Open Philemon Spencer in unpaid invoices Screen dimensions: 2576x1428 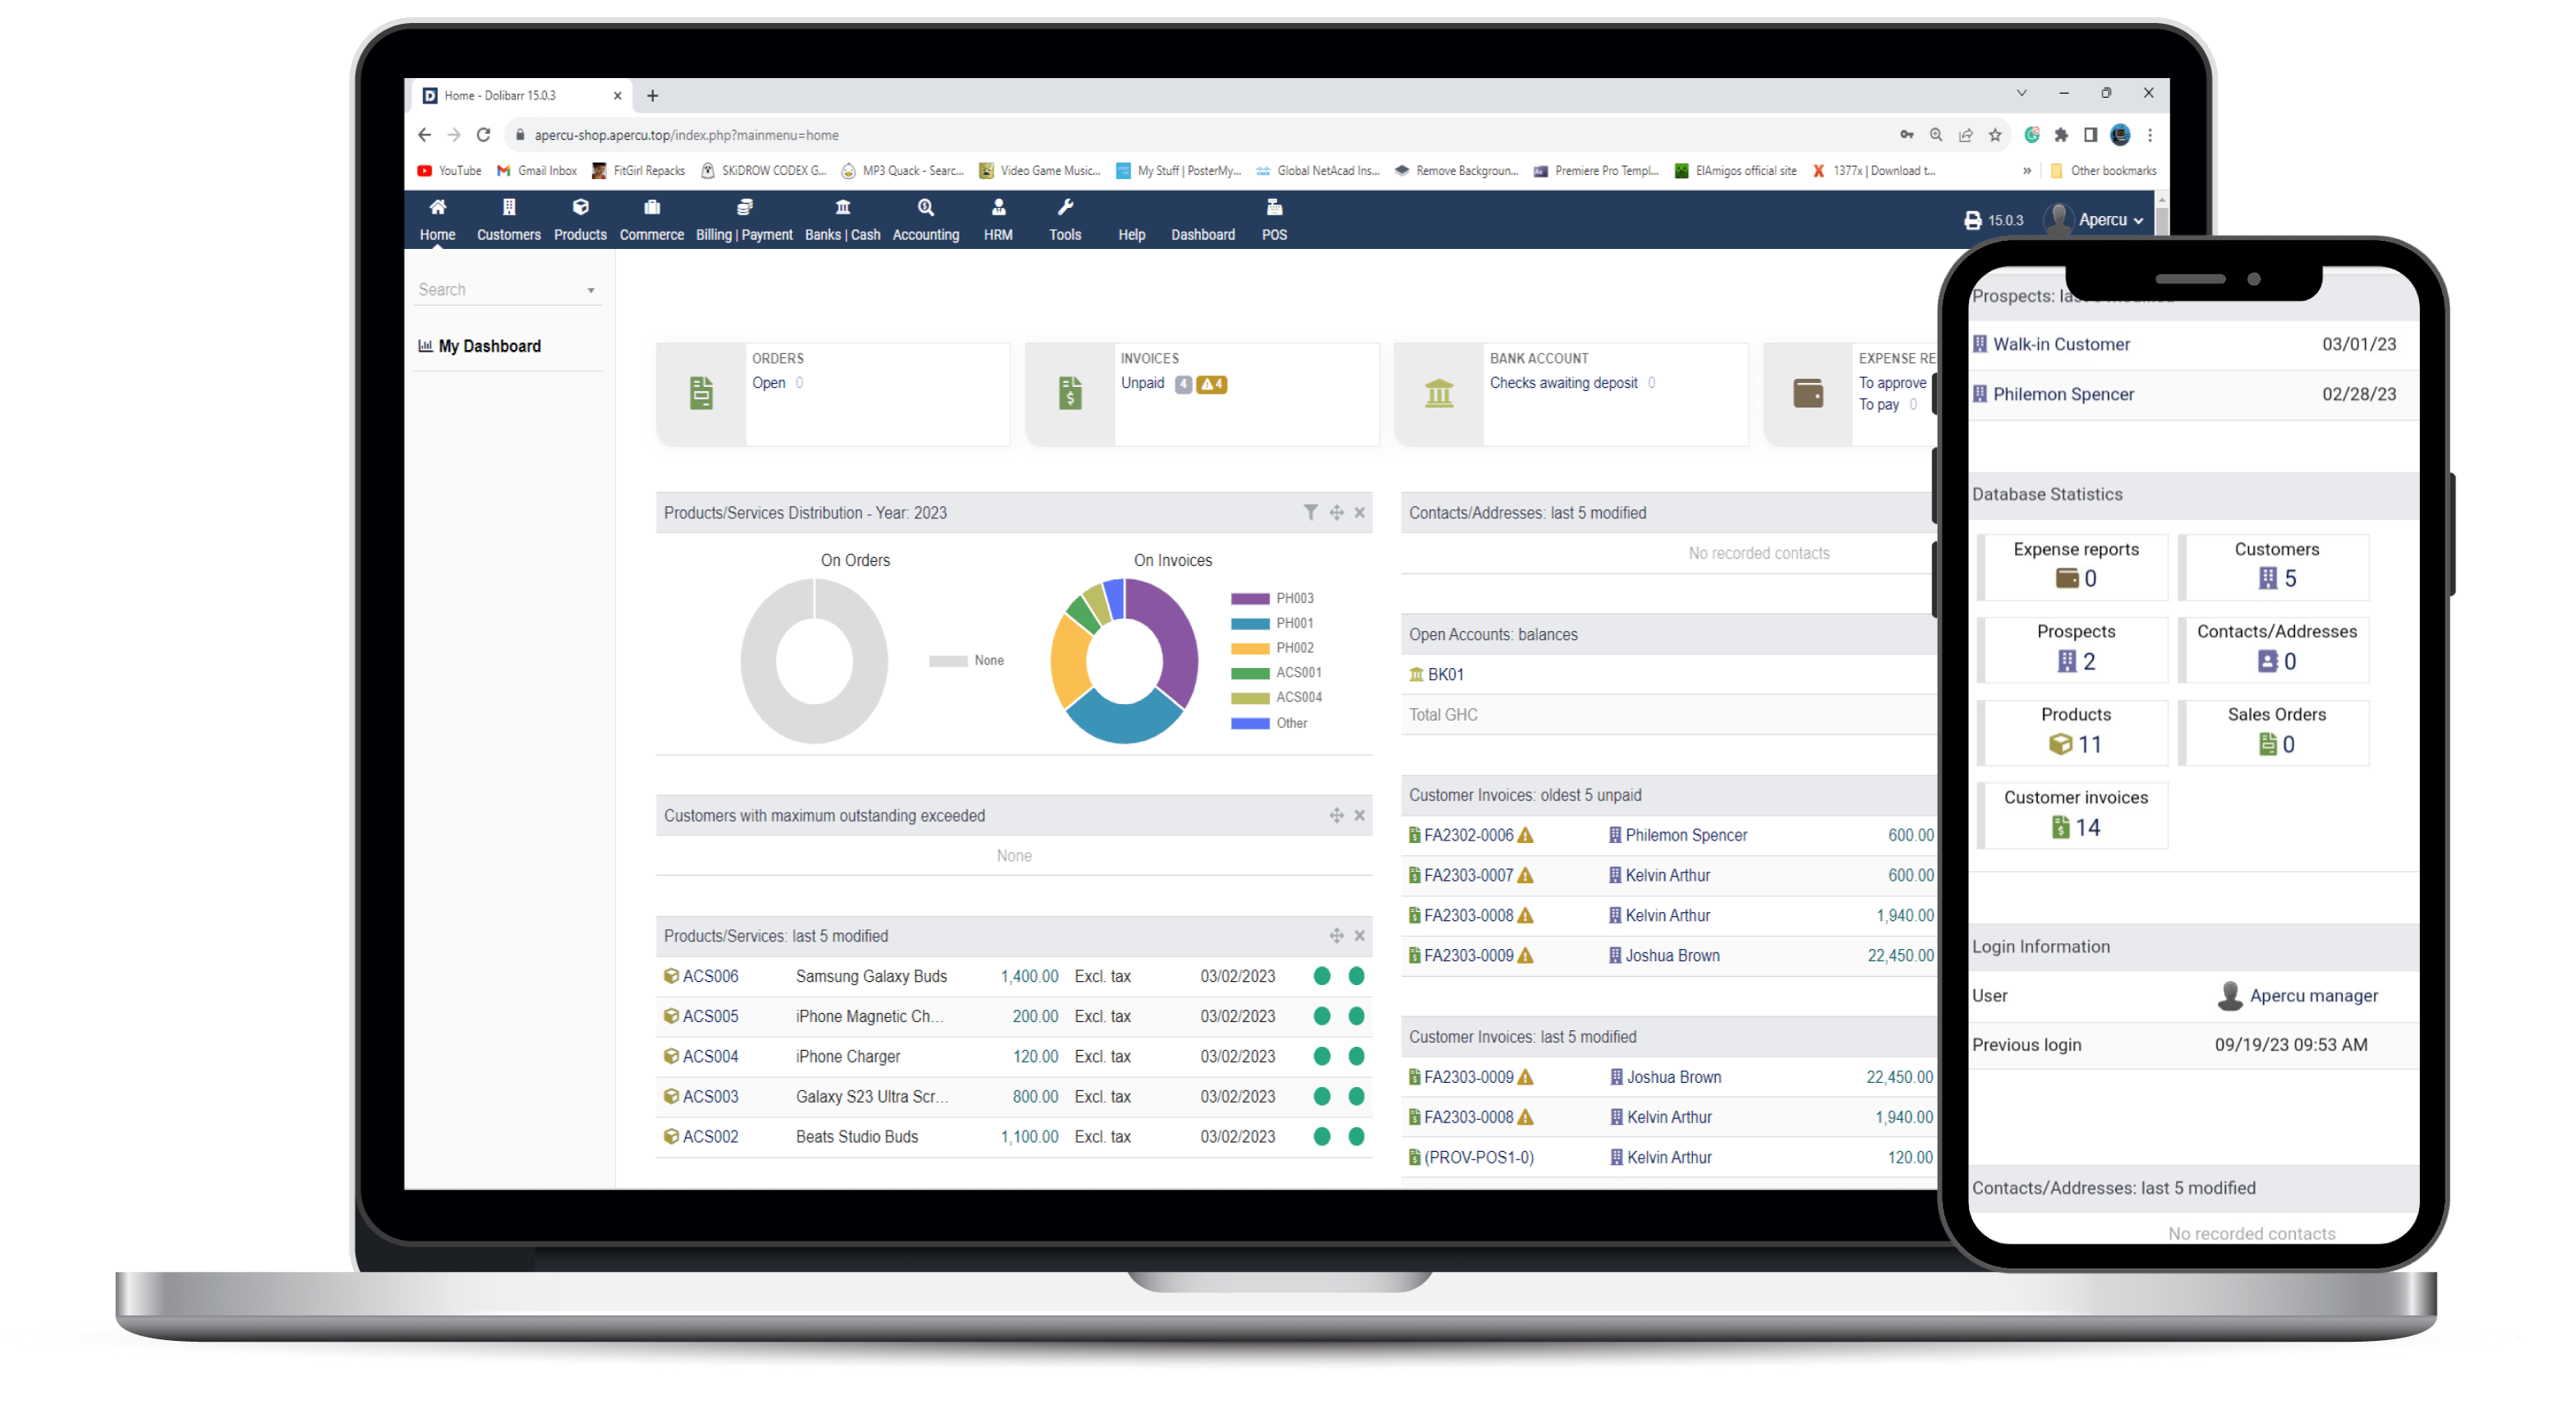point(1686,835)
